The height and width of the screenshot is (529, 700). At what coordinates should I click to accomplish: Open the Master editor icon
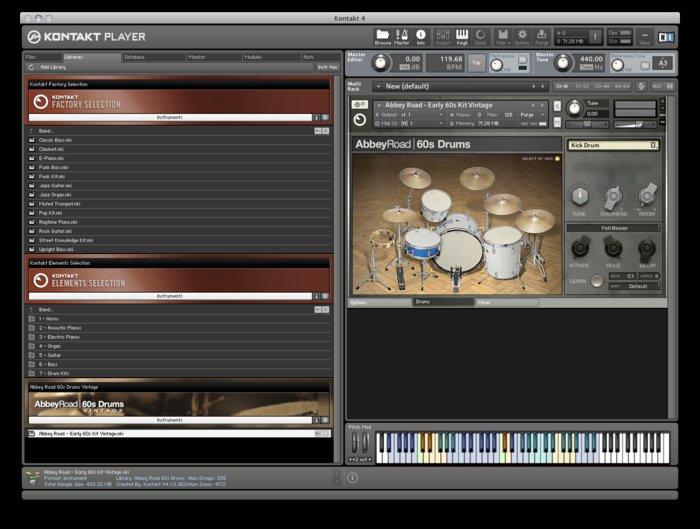(401, 37)
